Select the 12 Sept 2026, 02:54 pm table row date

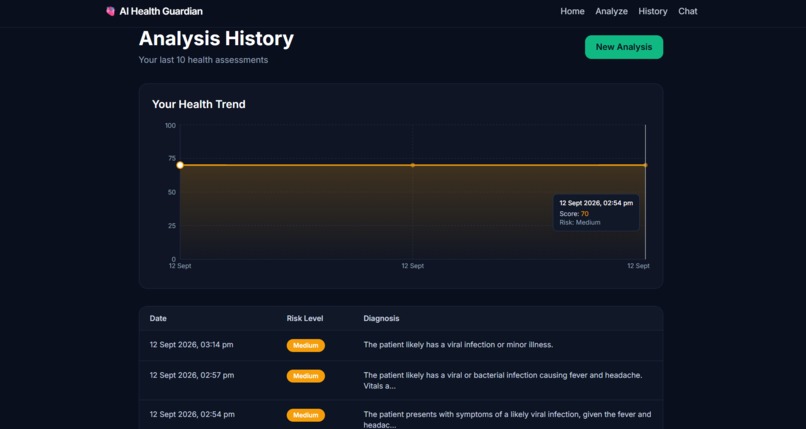click(x=192, y=415)
